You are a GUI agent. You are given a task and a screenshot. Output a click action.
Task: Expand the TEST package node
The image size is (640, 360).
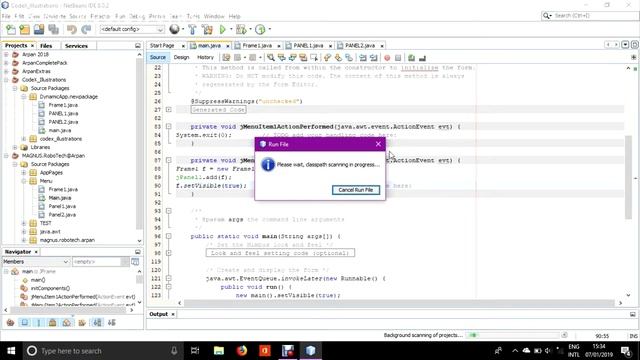click(24, 223)
